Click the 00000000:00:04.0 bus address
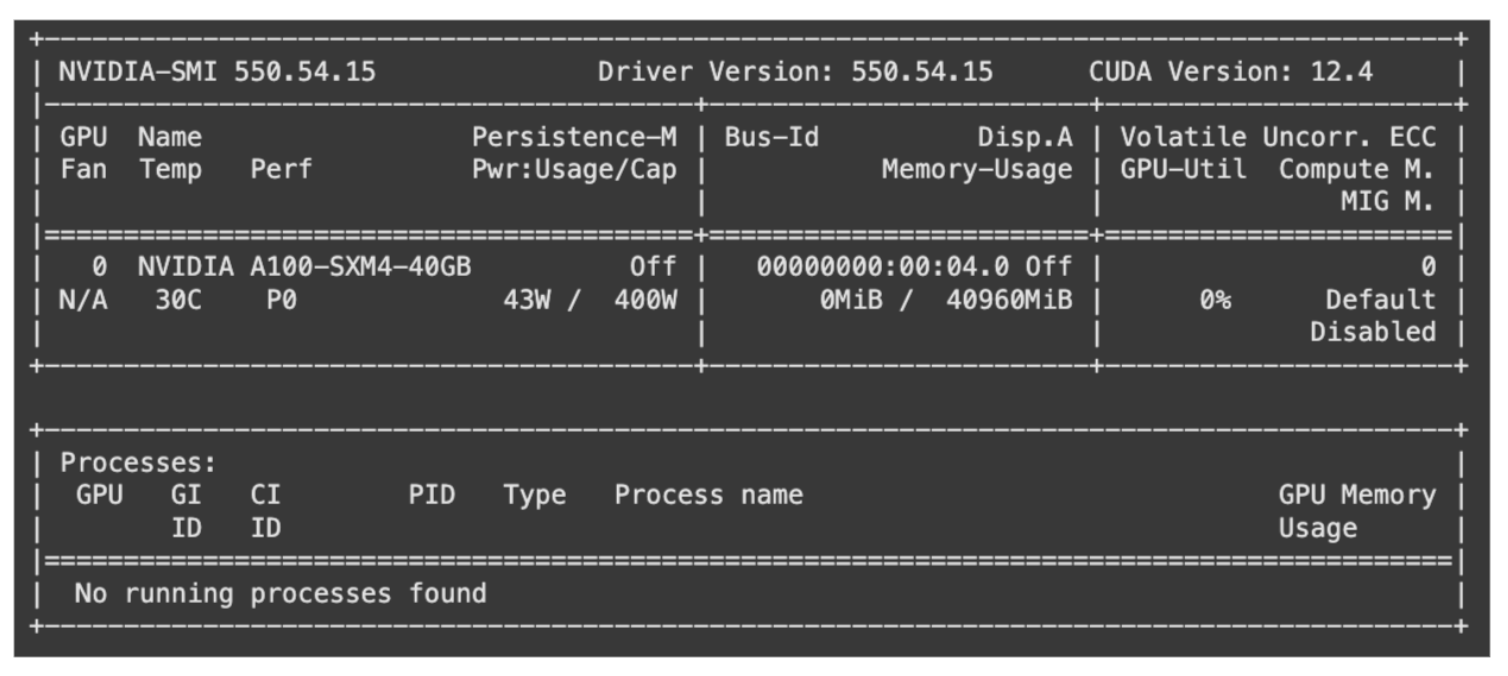 click(884, 267)
